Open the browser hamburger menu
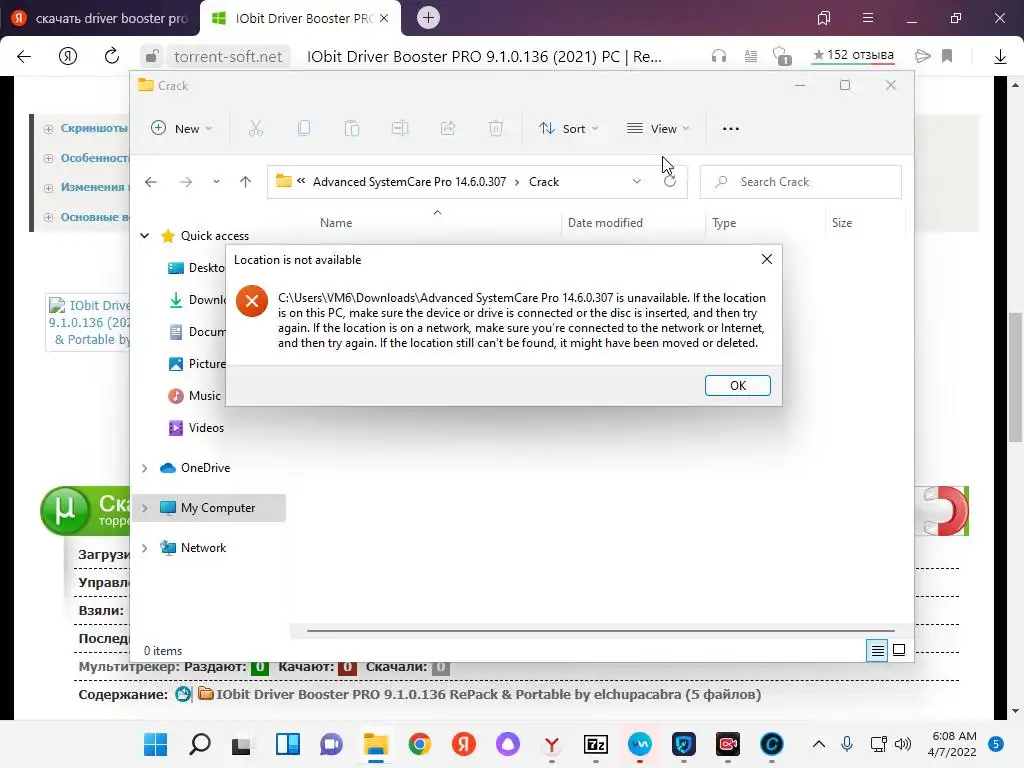This screenshot has height=768, width=1024. pyautogui.click(x=868, y=18)
